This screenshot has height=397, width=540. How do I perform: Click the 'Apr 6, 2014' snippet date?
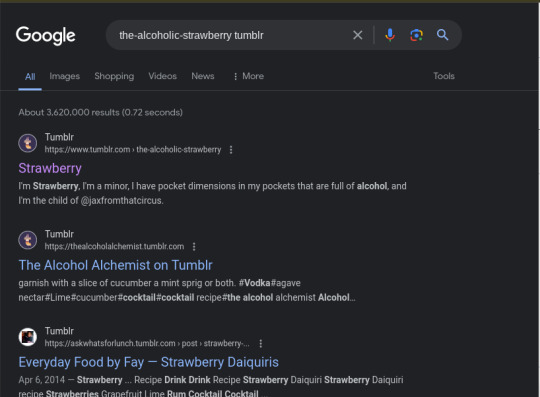[42, 380]
